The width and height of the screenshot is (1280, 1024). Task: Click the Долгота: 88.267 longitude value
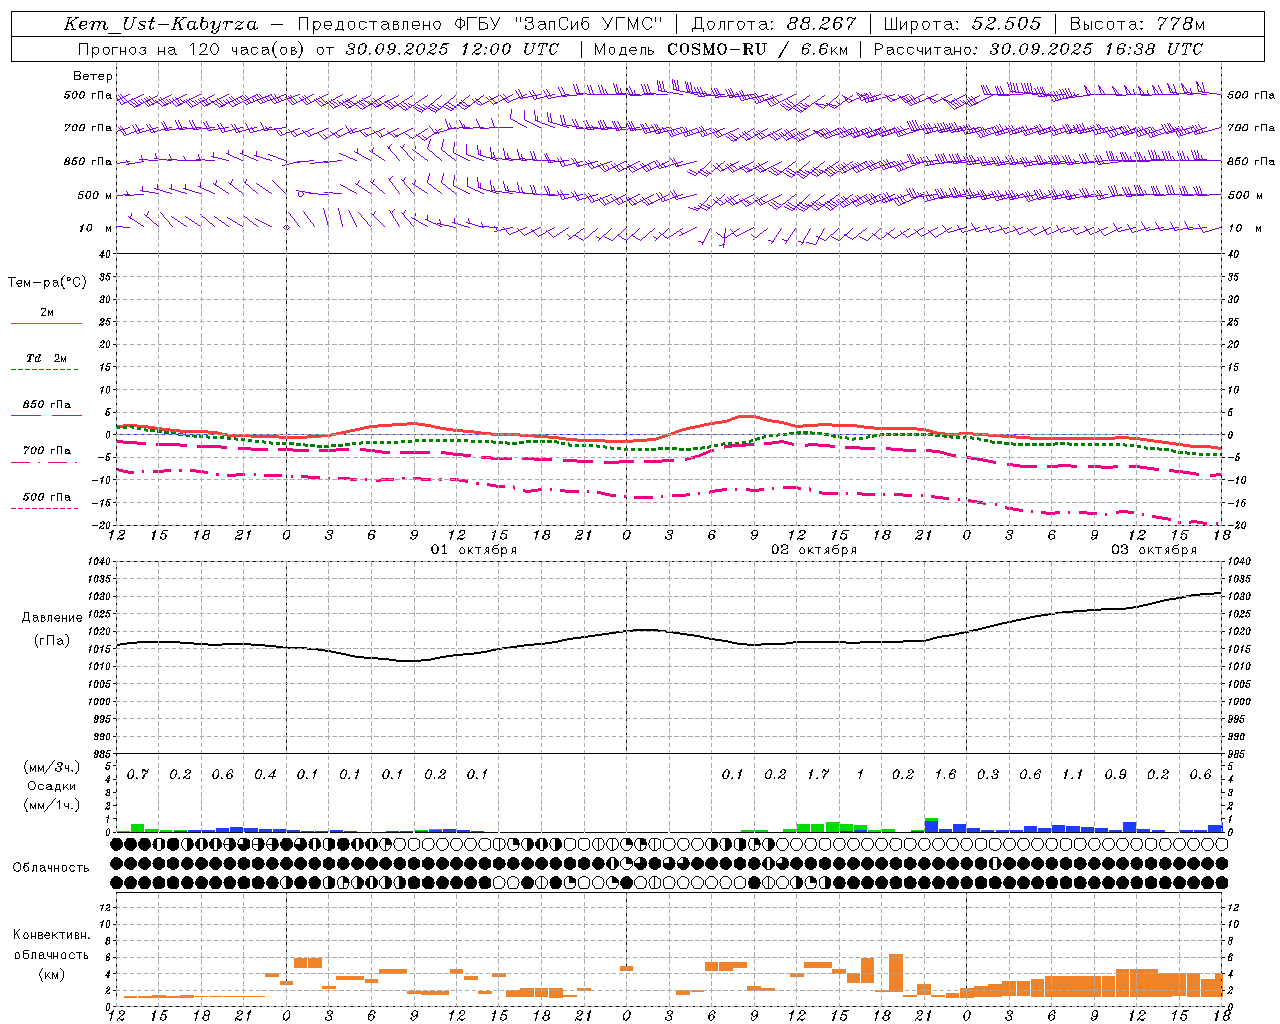774,24
